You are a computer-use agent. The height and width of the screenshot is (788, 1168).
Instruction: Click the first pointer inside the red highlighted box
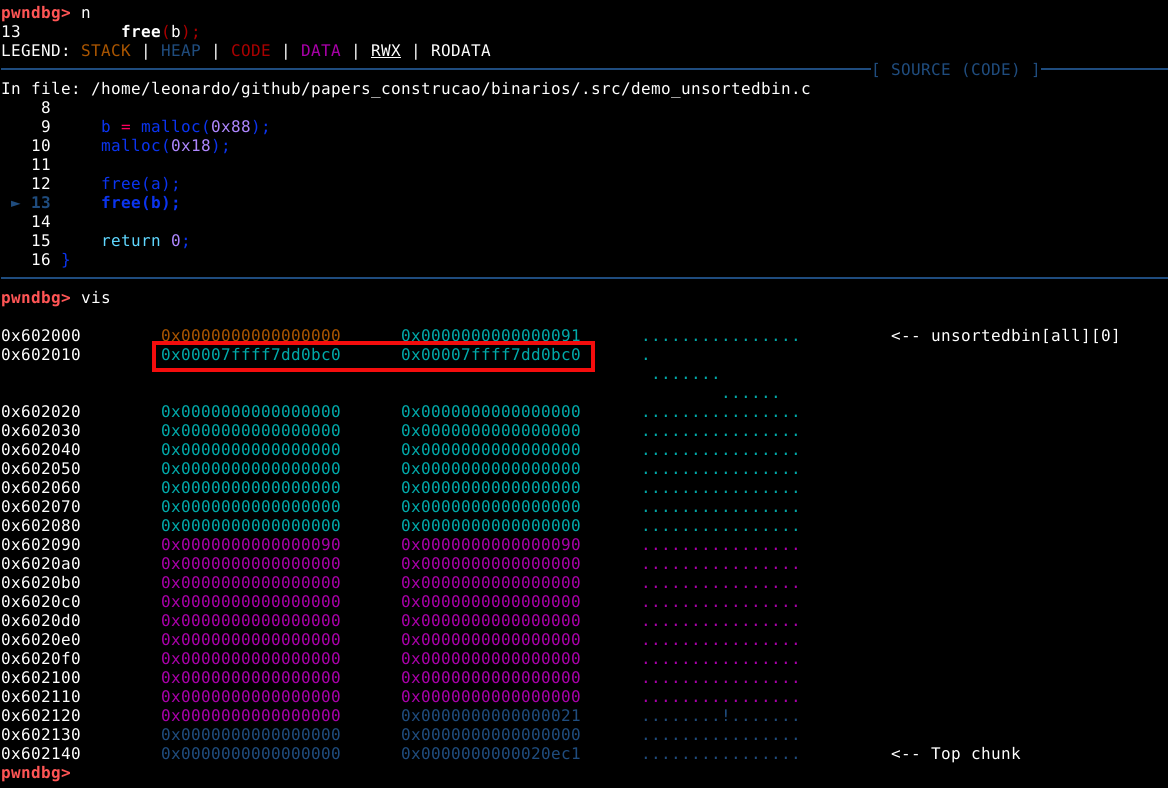coord(250,355)
